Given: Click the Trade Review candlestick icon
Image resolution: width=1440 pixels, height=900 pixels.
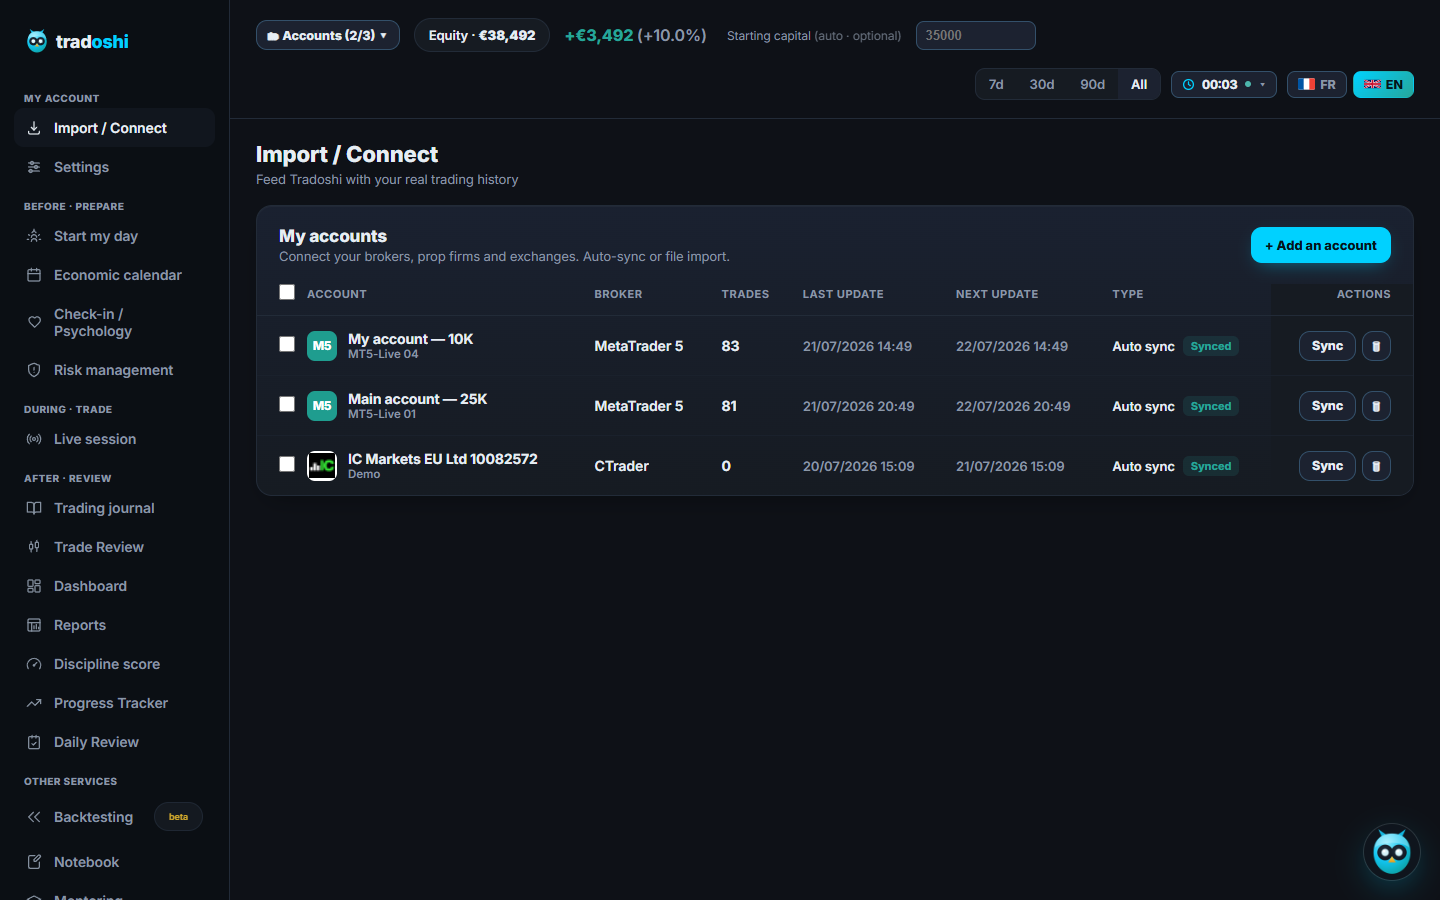Looking at the screenshot, I should [34, 547].
